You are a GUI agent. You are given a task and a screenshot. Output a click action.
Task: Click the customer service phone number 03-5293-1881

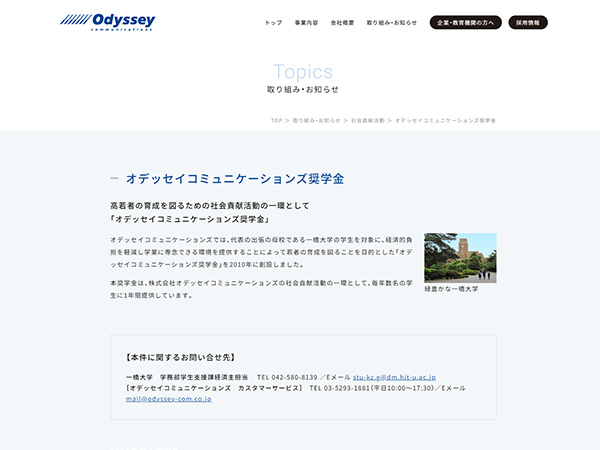click(x=343, y=387)
